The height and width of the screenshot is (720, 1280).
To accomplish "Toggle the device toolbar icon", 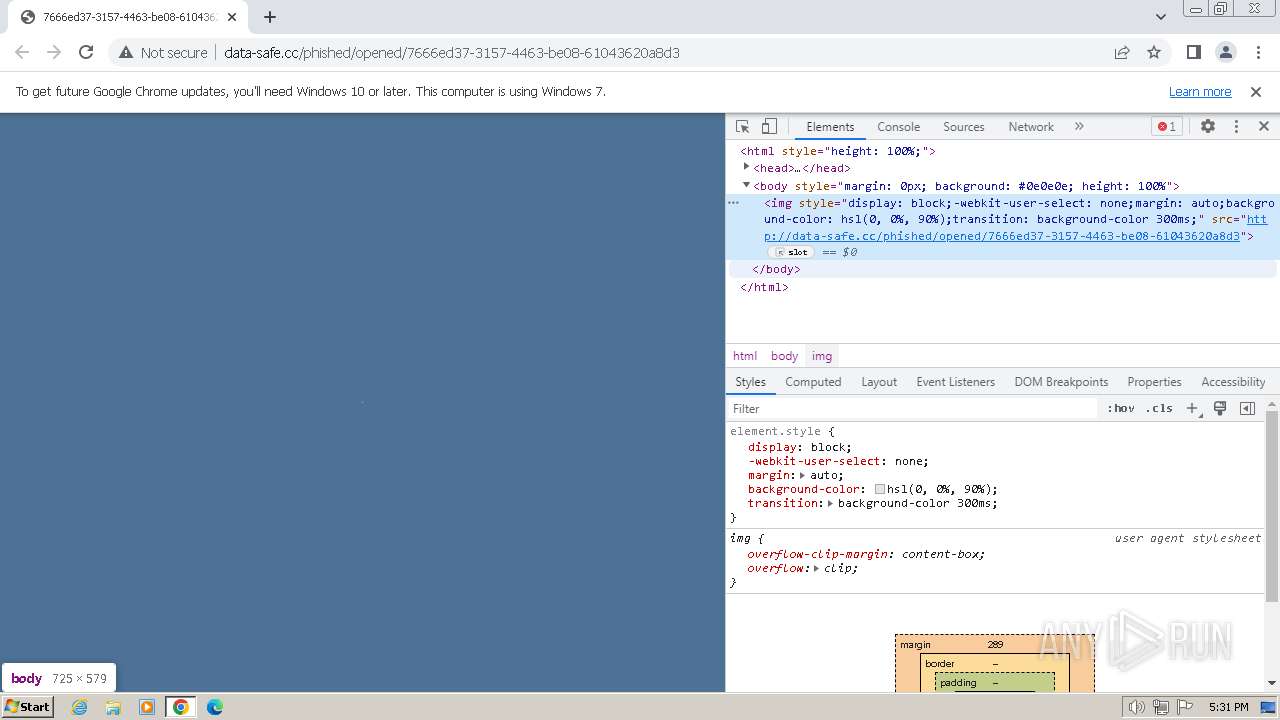I will 769,127.
